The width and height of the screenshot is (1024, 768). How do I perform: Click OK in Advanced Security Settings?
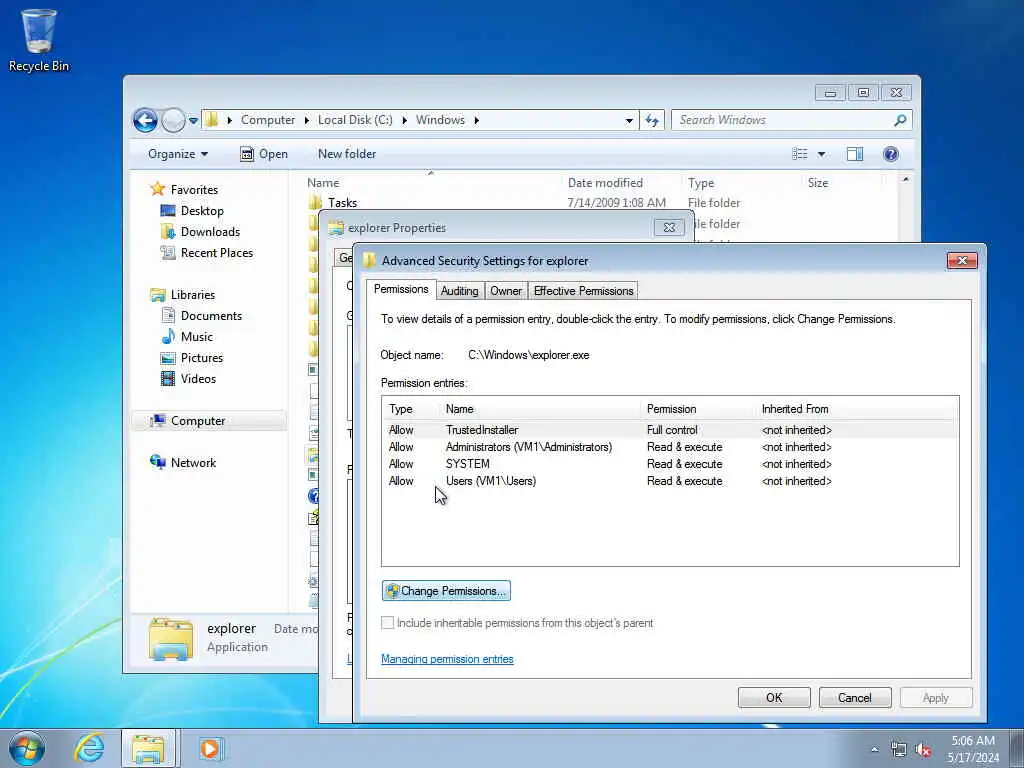[774, 697]
